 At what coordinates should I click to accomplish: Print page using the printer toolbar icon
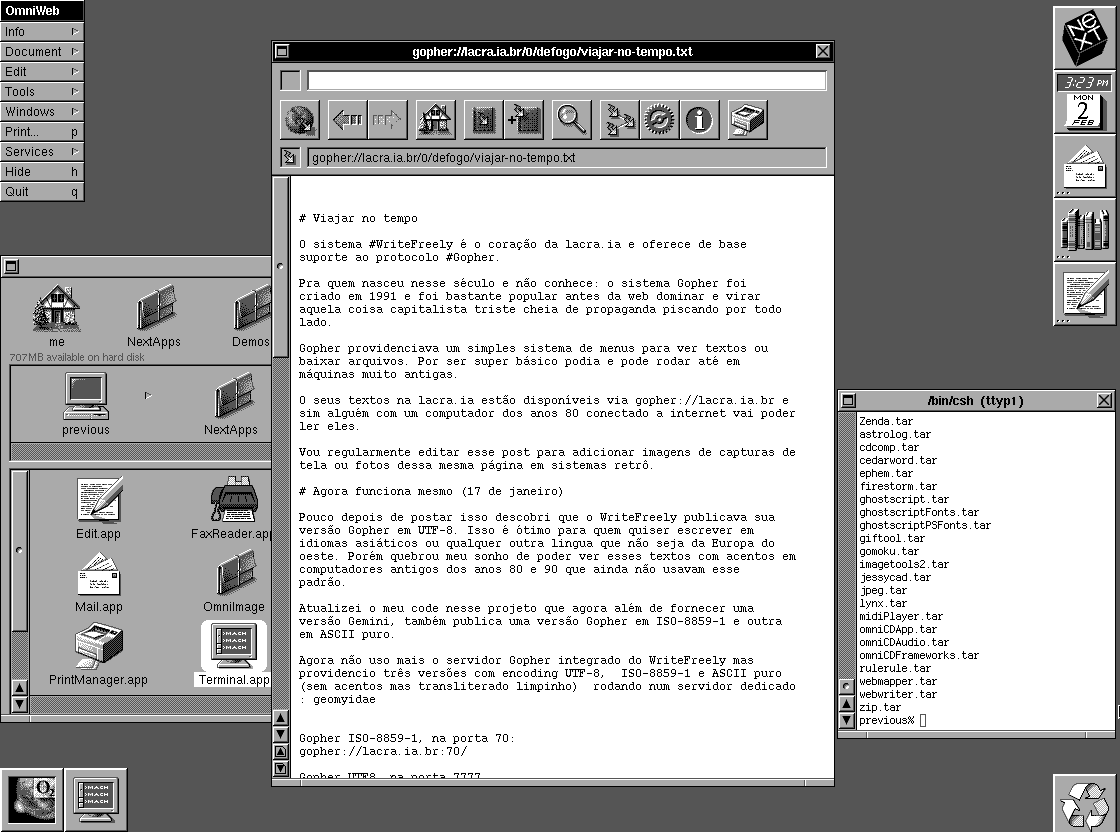coord(747,119)
